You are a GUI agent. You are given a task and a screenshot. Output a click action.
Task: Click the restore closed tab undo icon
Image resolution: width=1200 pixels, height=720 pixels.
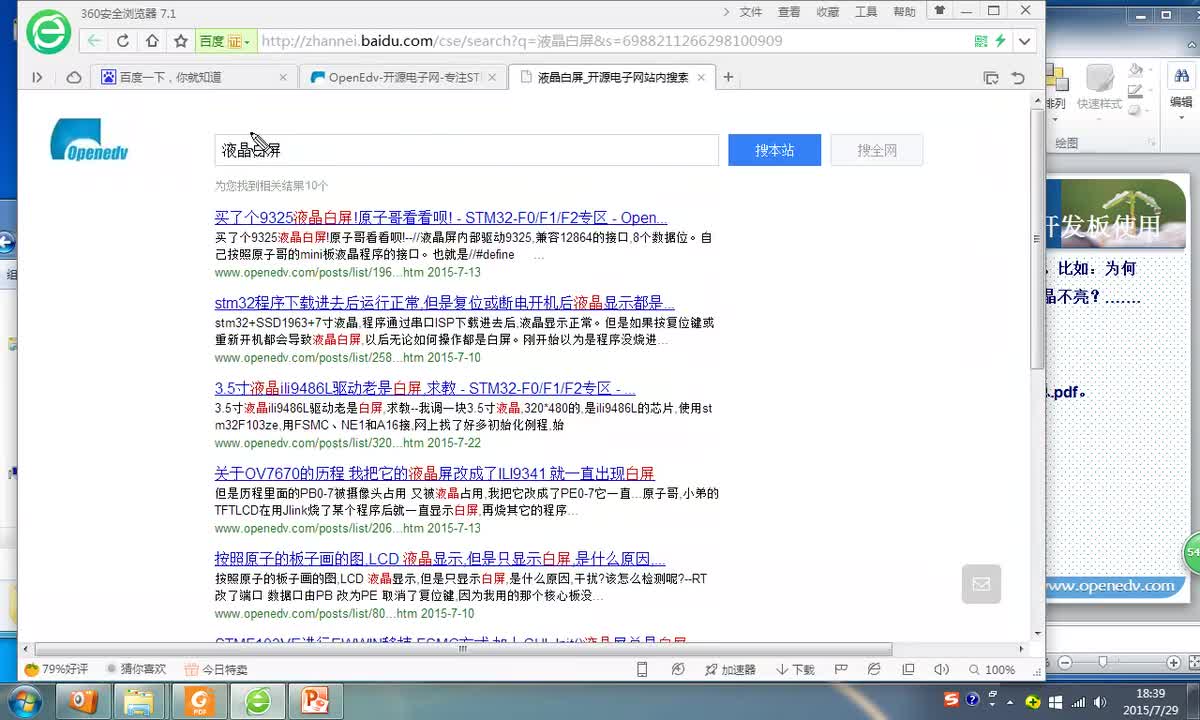[x=1018, y=77]
